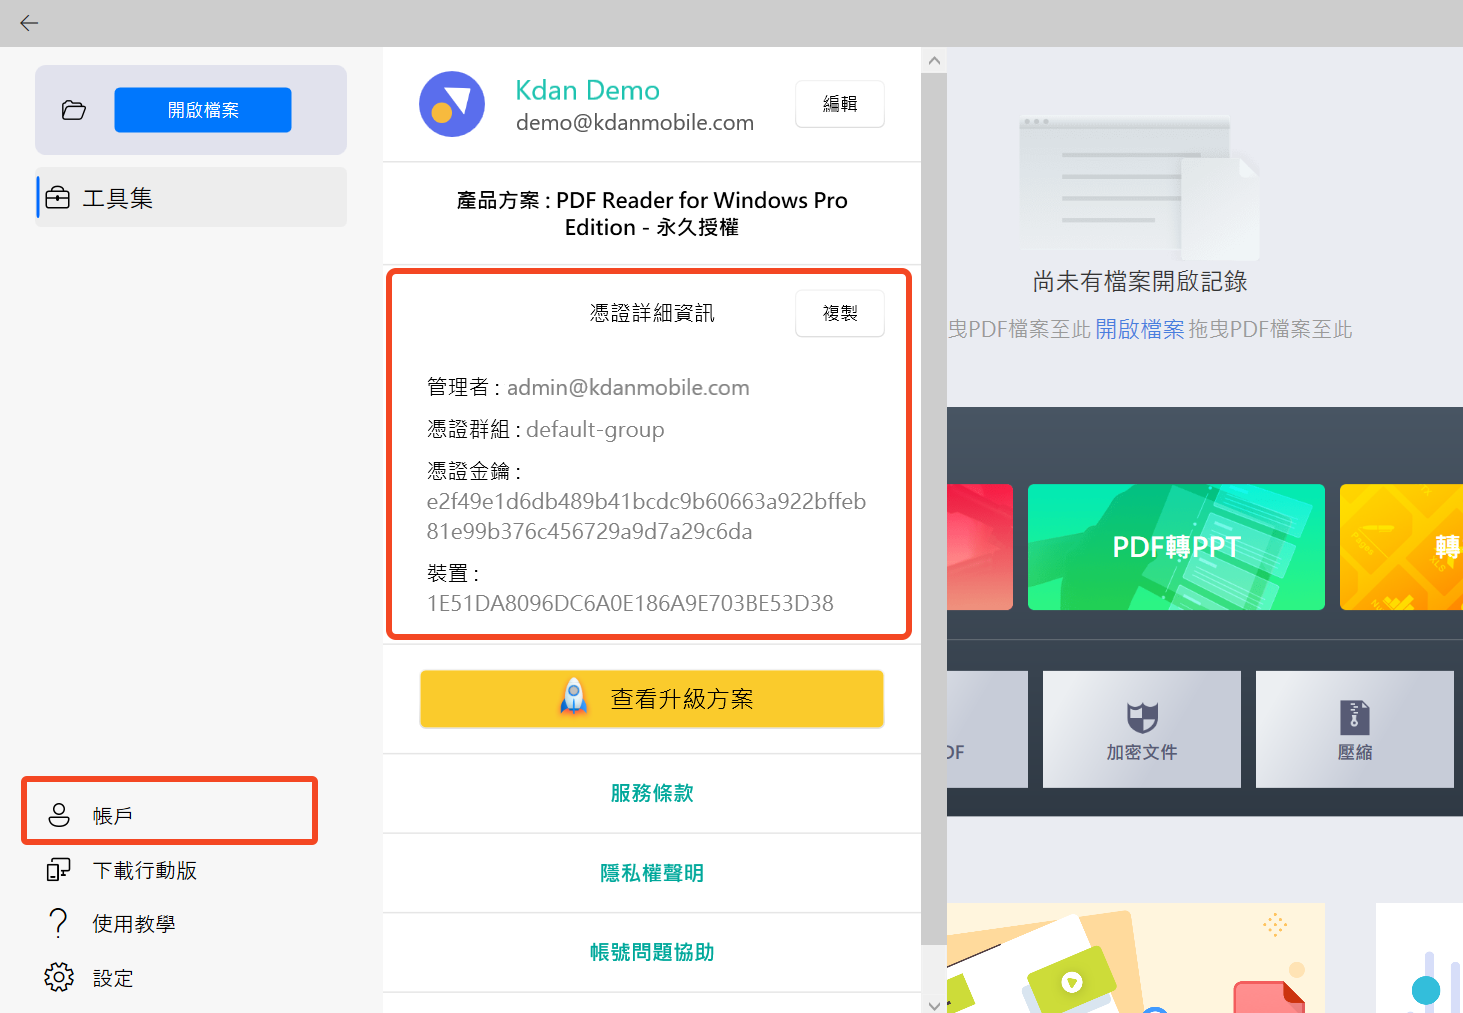Screen dimensions: 1463x1013
Task: Click the rocket icon on upgrade button
Action: pos(574,698)
